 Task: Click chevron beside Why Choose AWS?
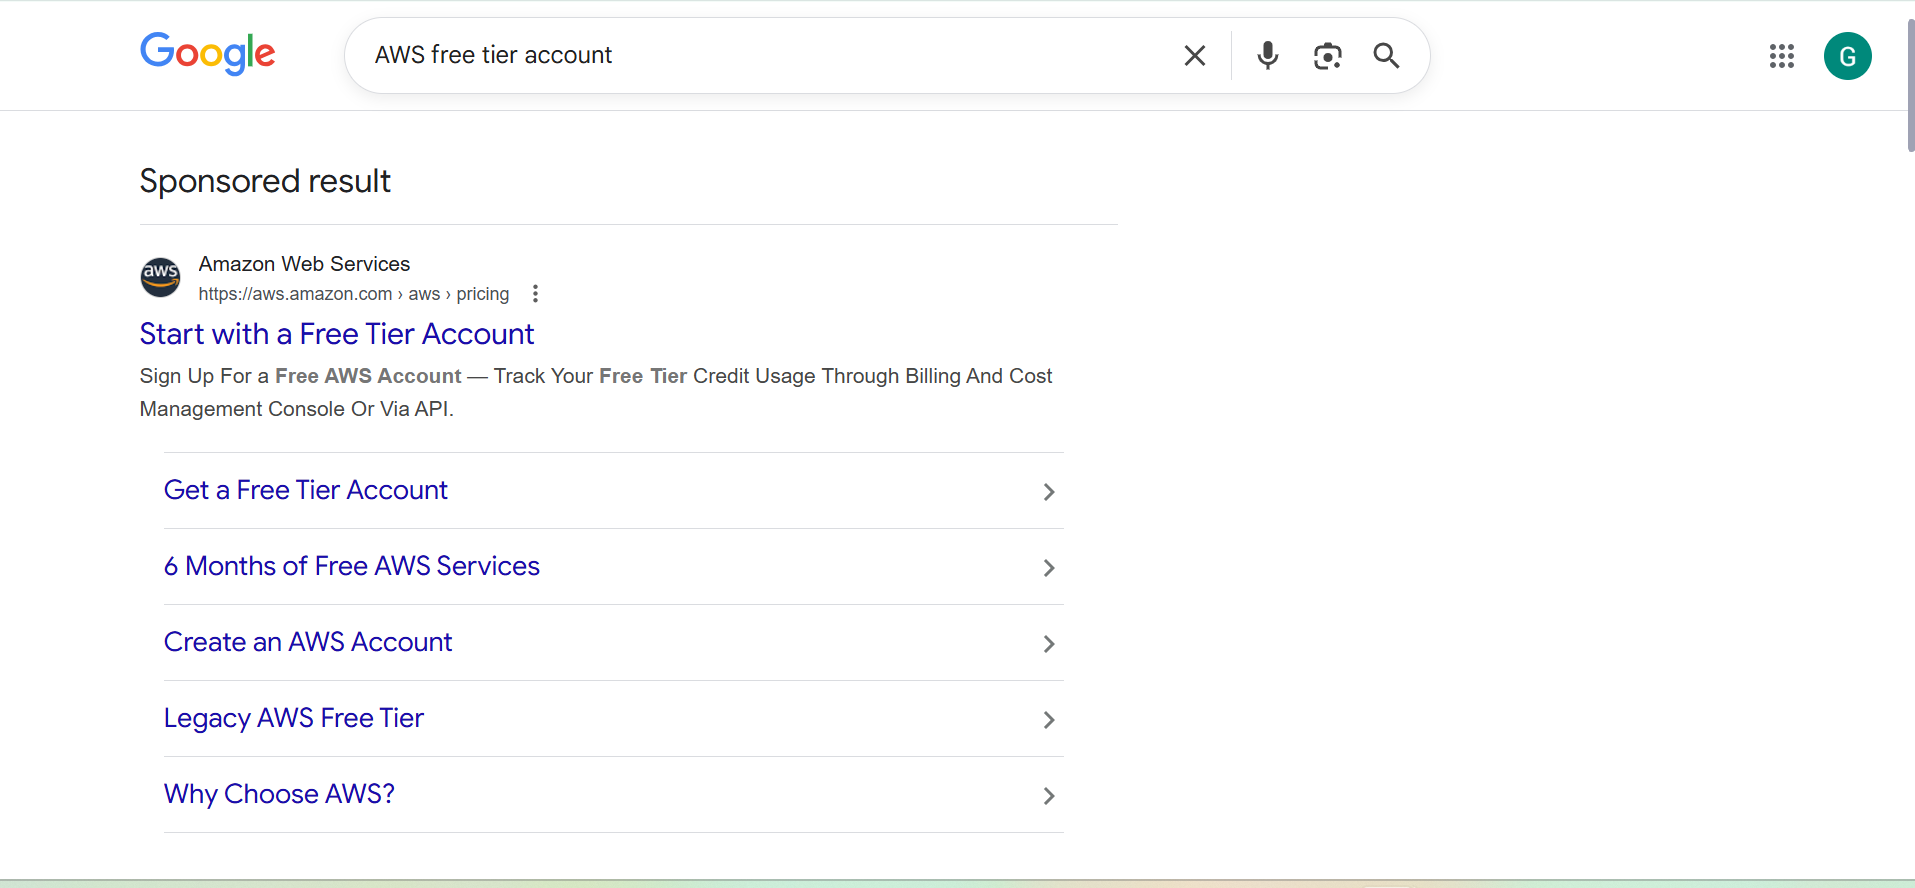tap(1049, 796)
